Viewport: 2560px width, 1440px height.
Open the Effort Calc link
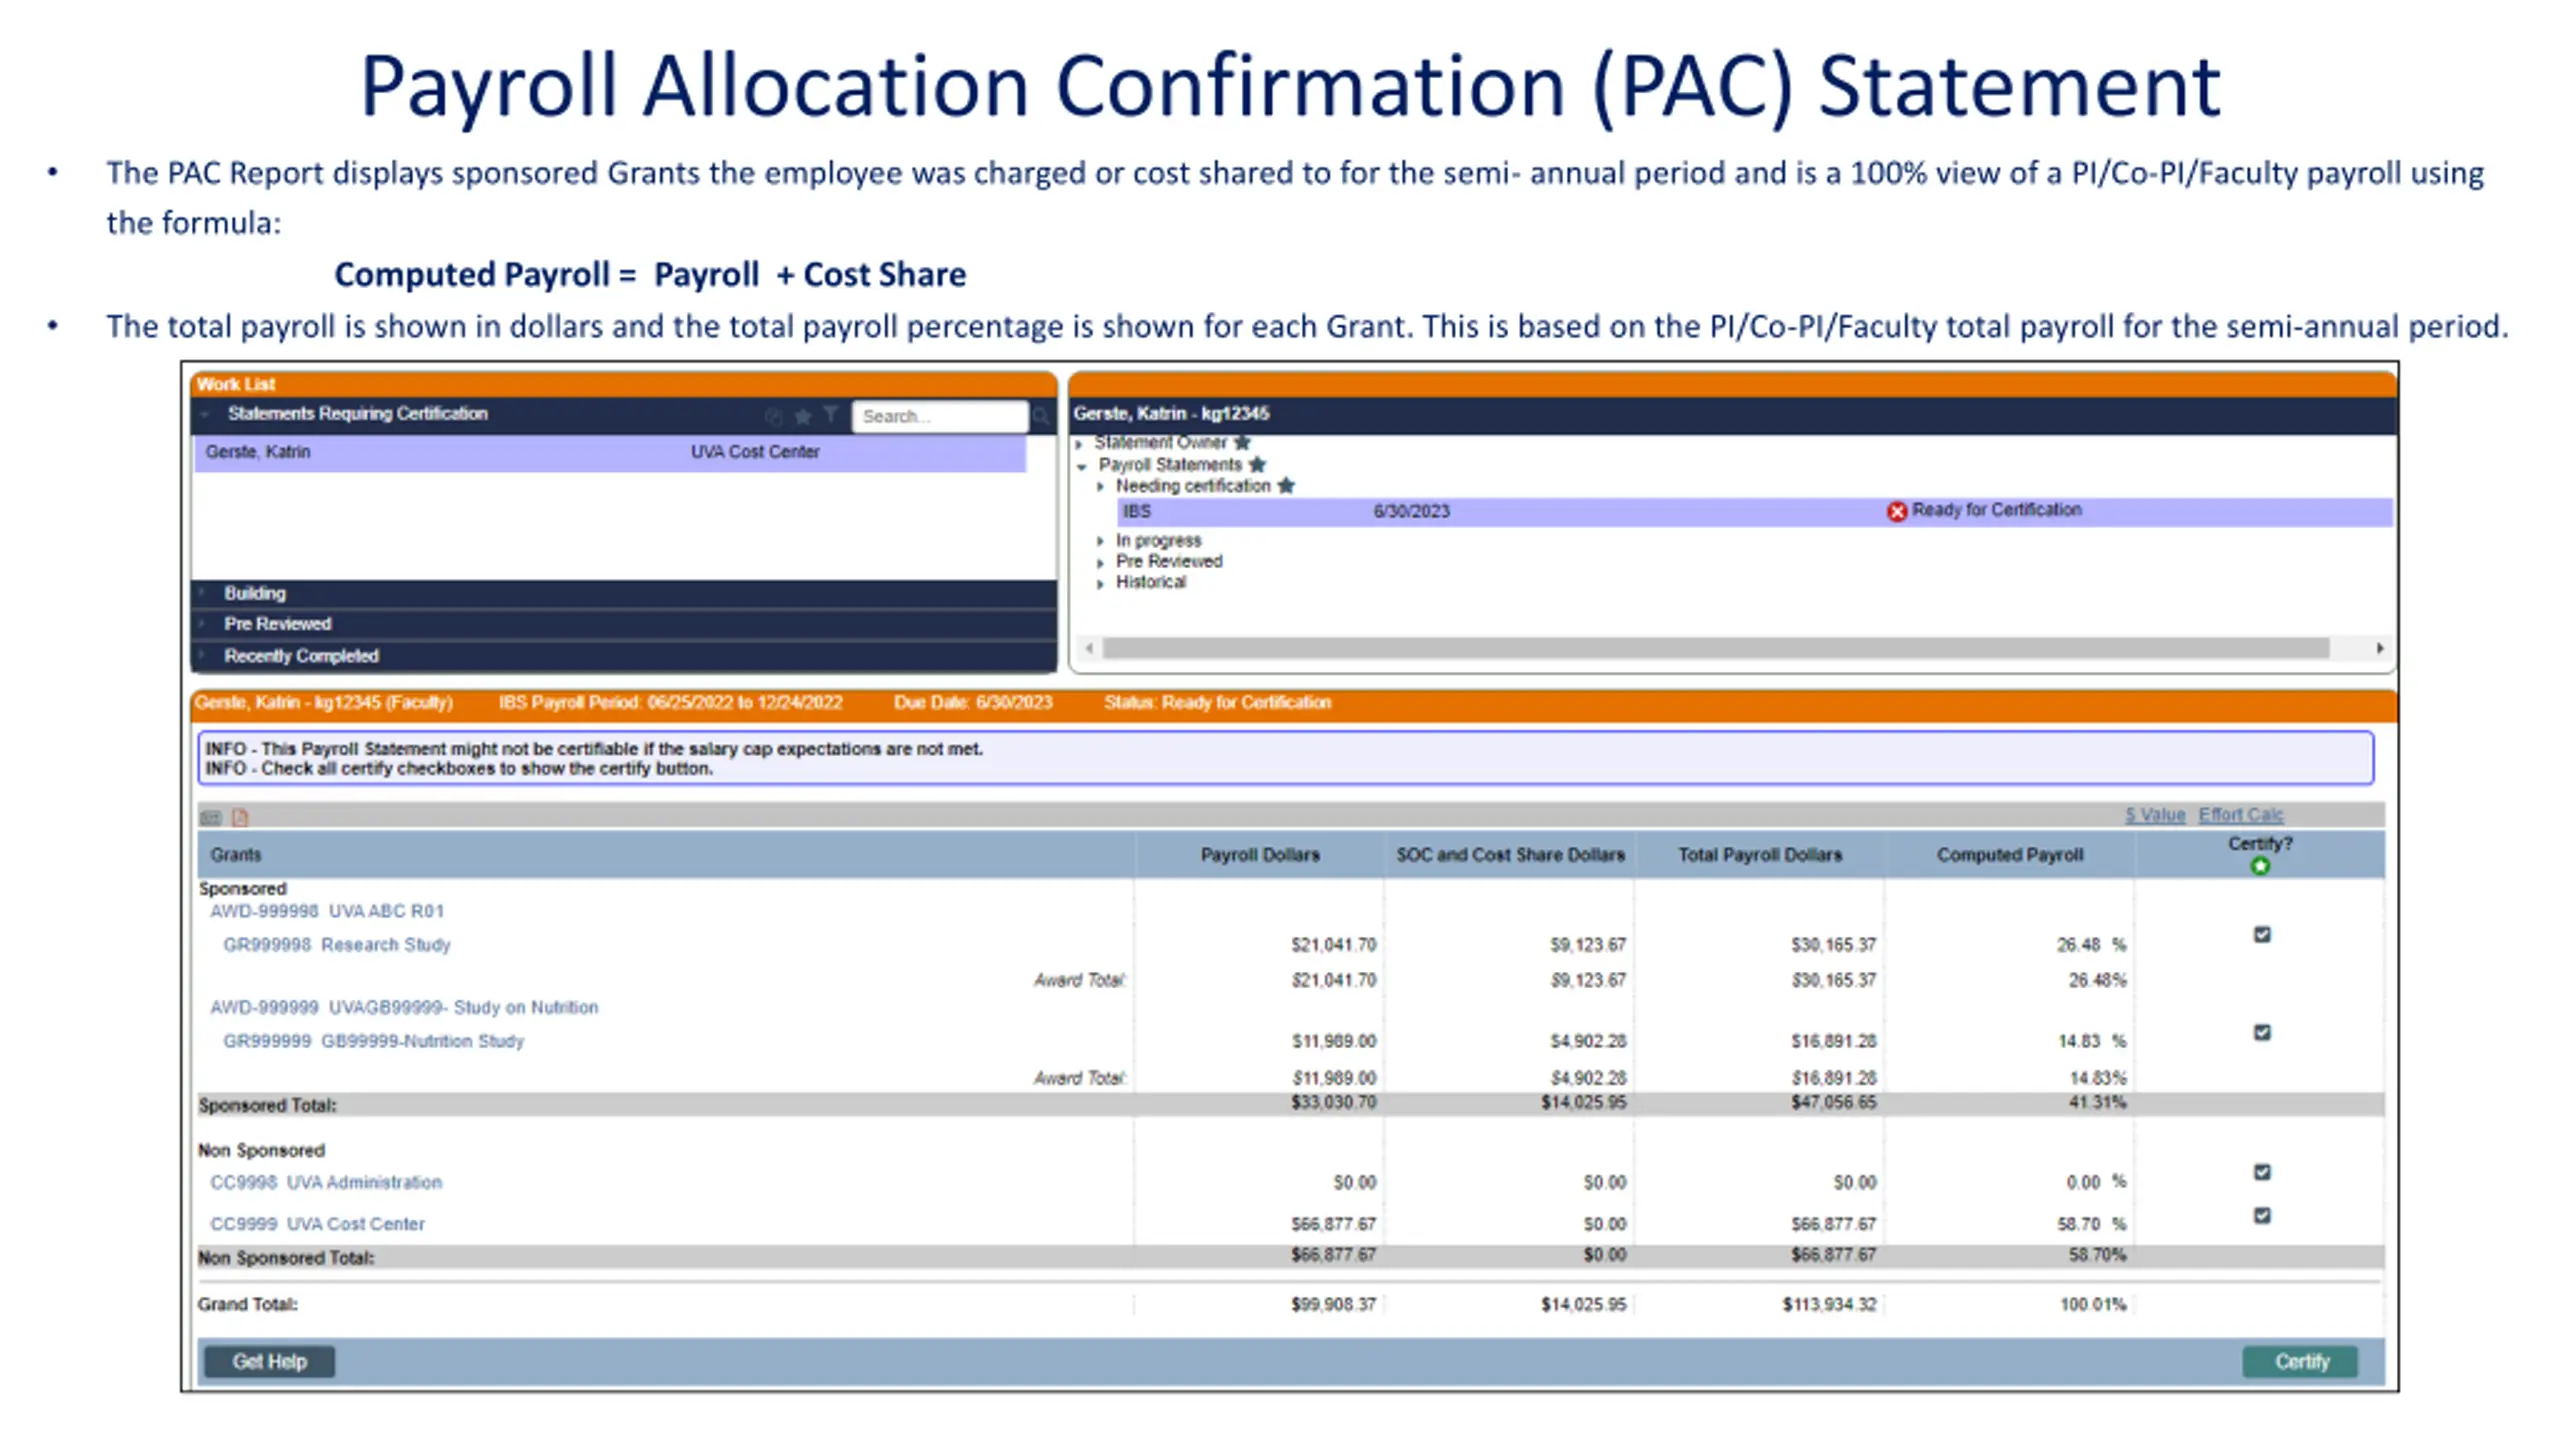tap(2240, 815)
